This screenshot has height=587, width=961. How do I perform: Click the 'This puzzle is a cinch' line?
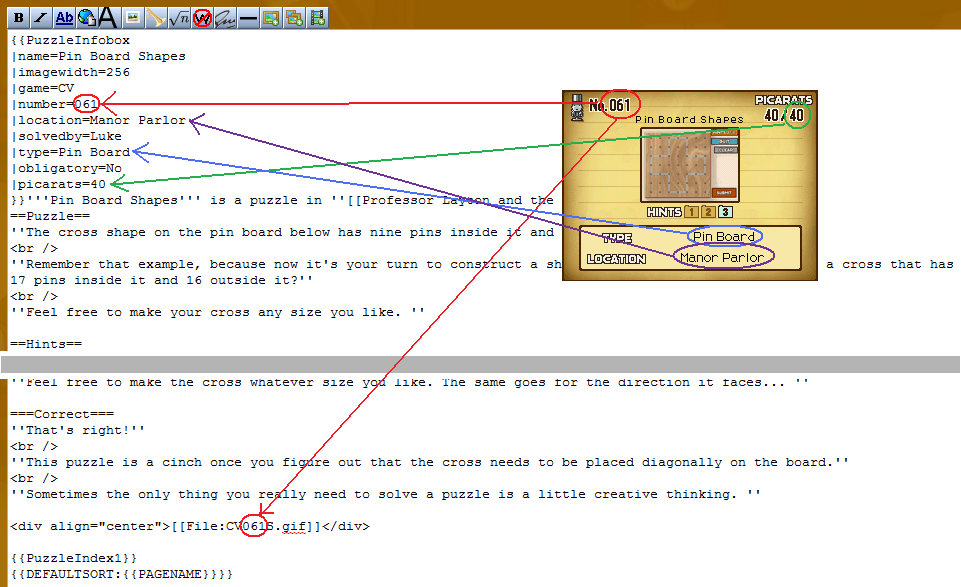(430, 462)
